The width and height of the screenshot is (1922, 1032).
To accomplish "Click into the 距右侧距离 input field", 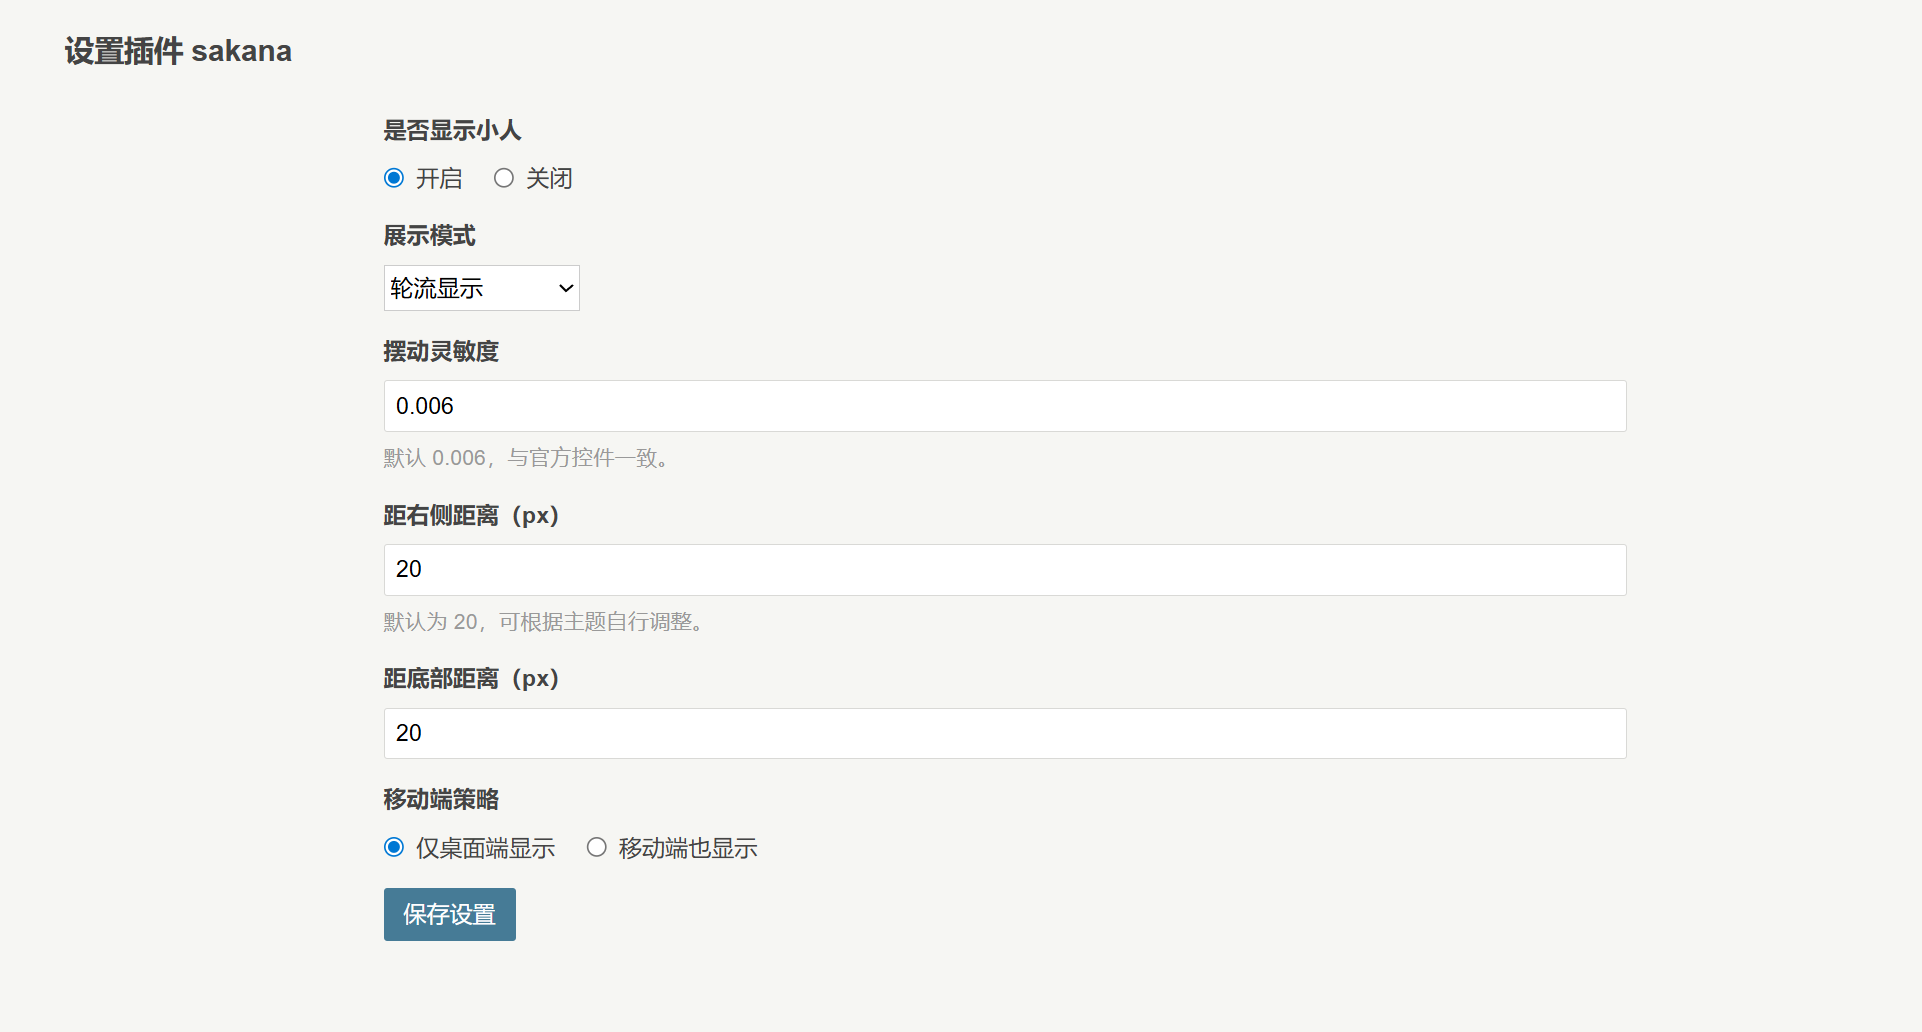I will click(x=1004, y=570).
